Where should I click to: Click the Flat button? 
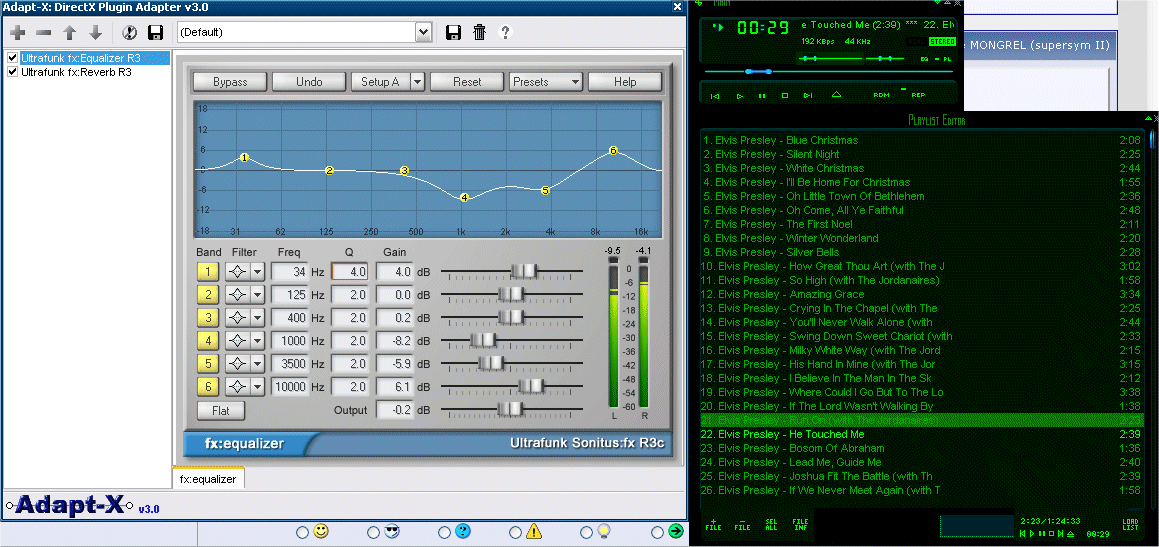point(221,410)
